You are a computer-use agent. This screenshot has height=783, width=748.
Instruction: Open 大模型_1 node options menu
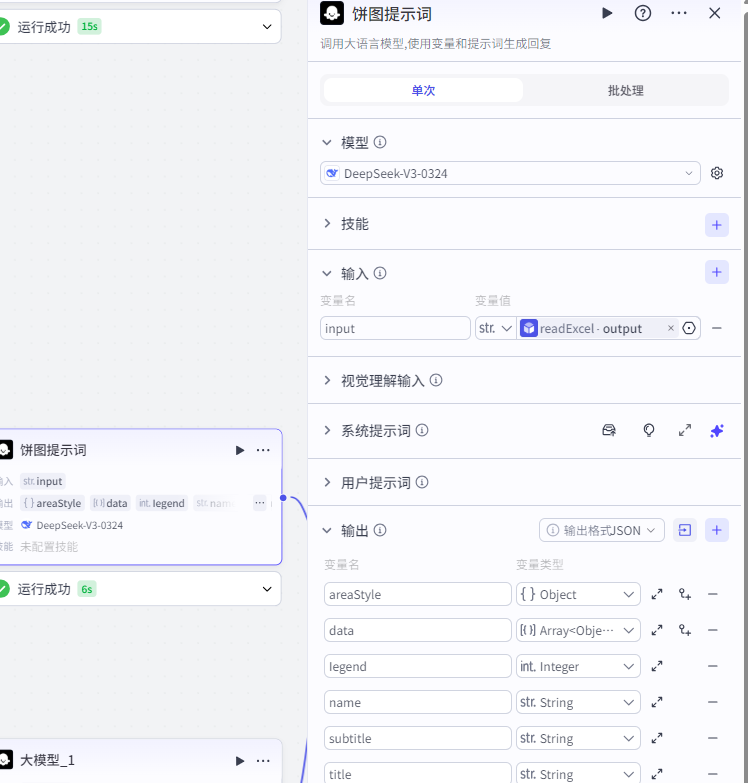coord(263,761)
